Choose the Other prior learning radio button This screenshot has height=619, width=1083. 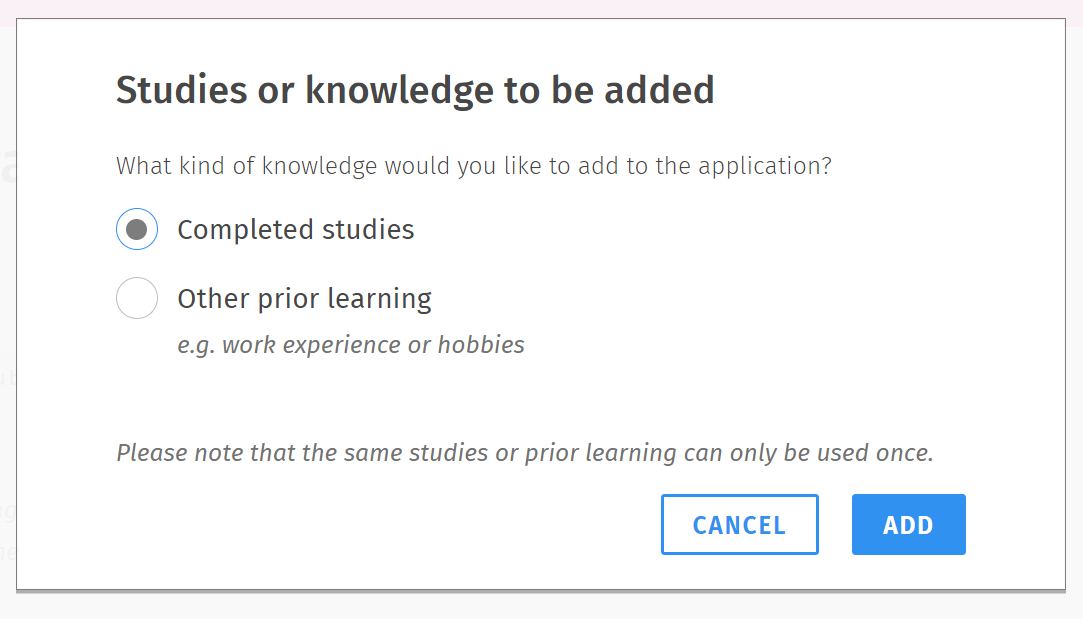tap(137, 298)
